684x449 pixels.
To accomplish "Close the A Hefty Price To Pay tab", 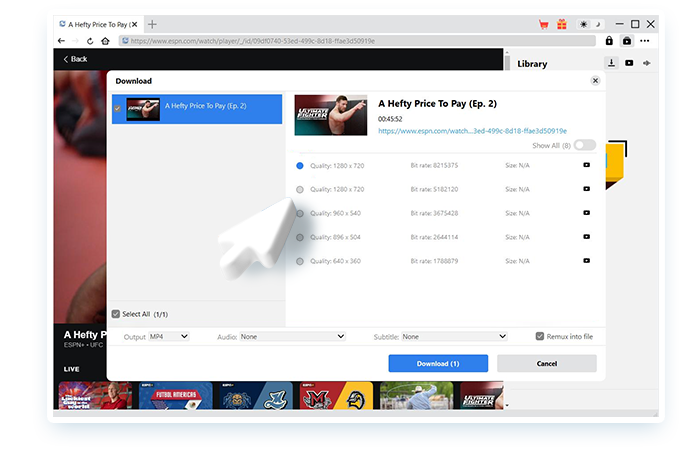I will (134, 24).
